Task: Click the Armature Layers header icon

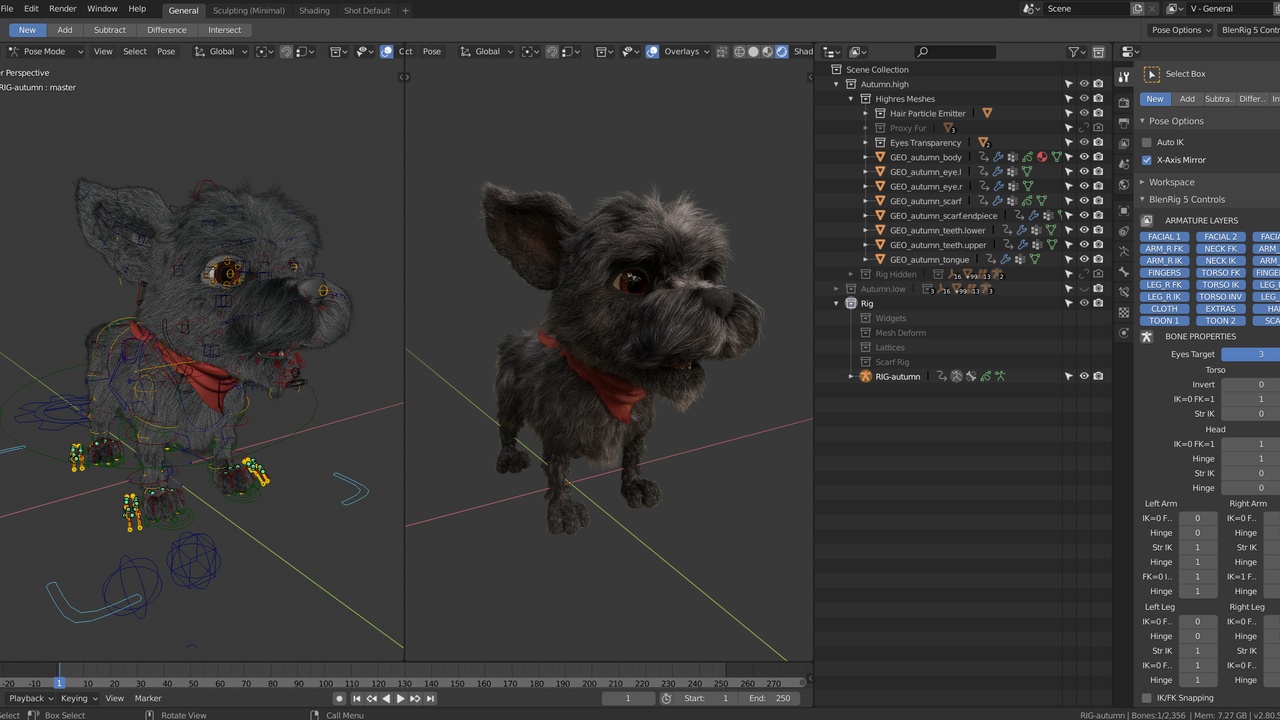Action: point(1147,221)
